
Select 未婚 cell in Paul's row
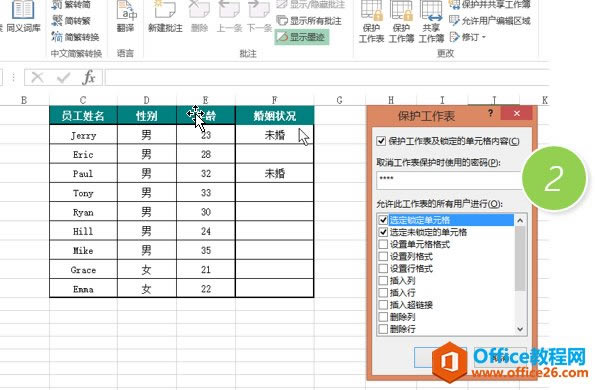[x=274, y=174]
